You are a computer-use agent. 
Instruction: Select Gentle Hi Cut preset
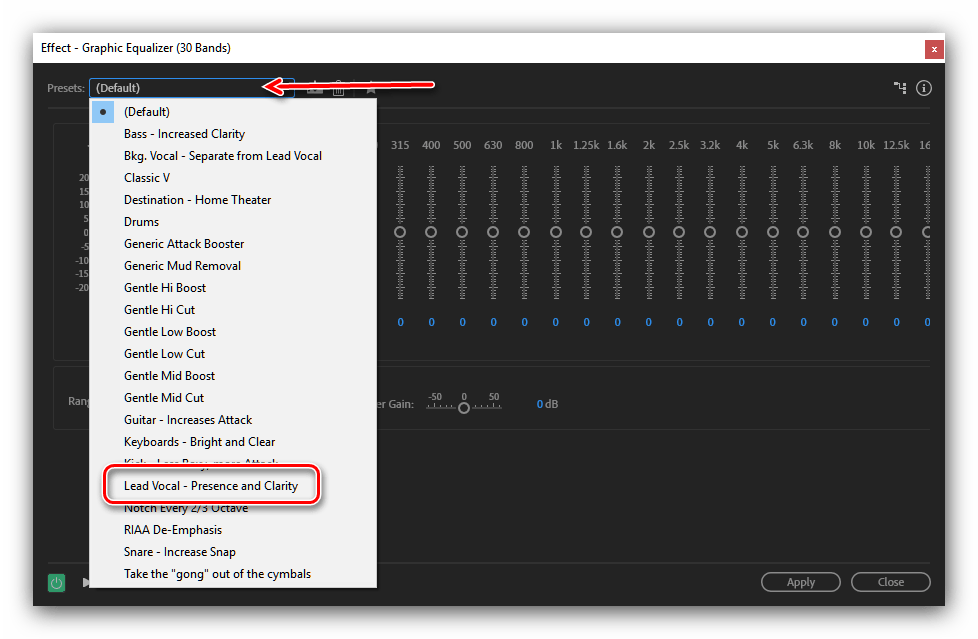click(x=234, y=310)
